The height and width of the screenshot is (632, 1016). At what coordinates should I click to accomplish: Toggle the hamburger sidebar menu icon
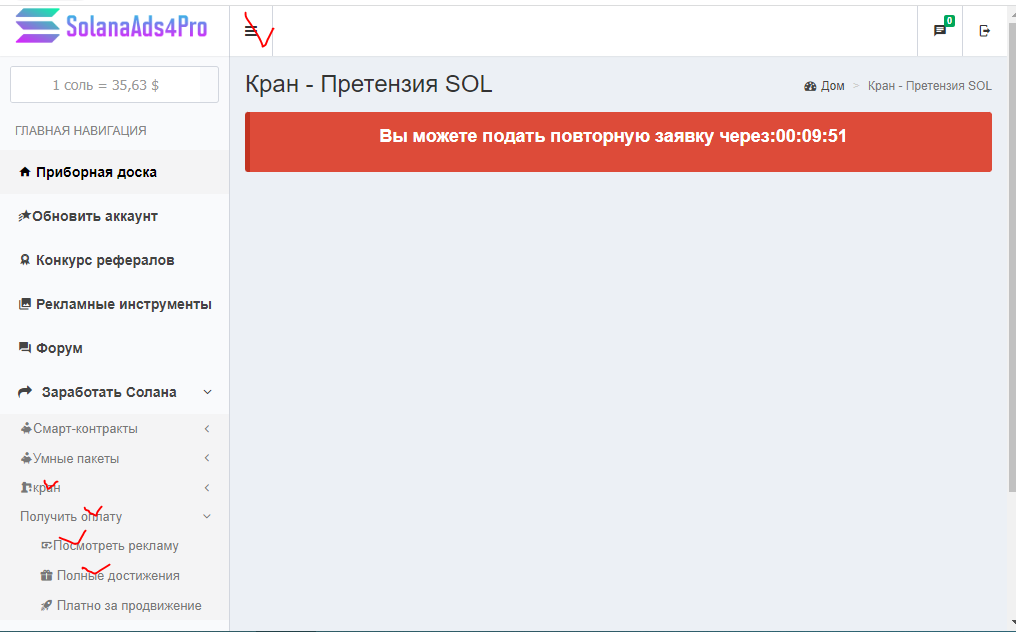click(251, 30)
